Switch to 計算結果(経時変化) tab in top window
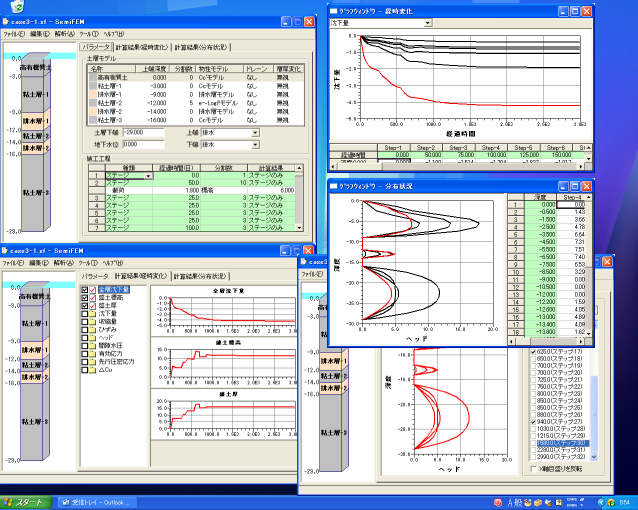The image size is (638, 510). tap(142, 48)
